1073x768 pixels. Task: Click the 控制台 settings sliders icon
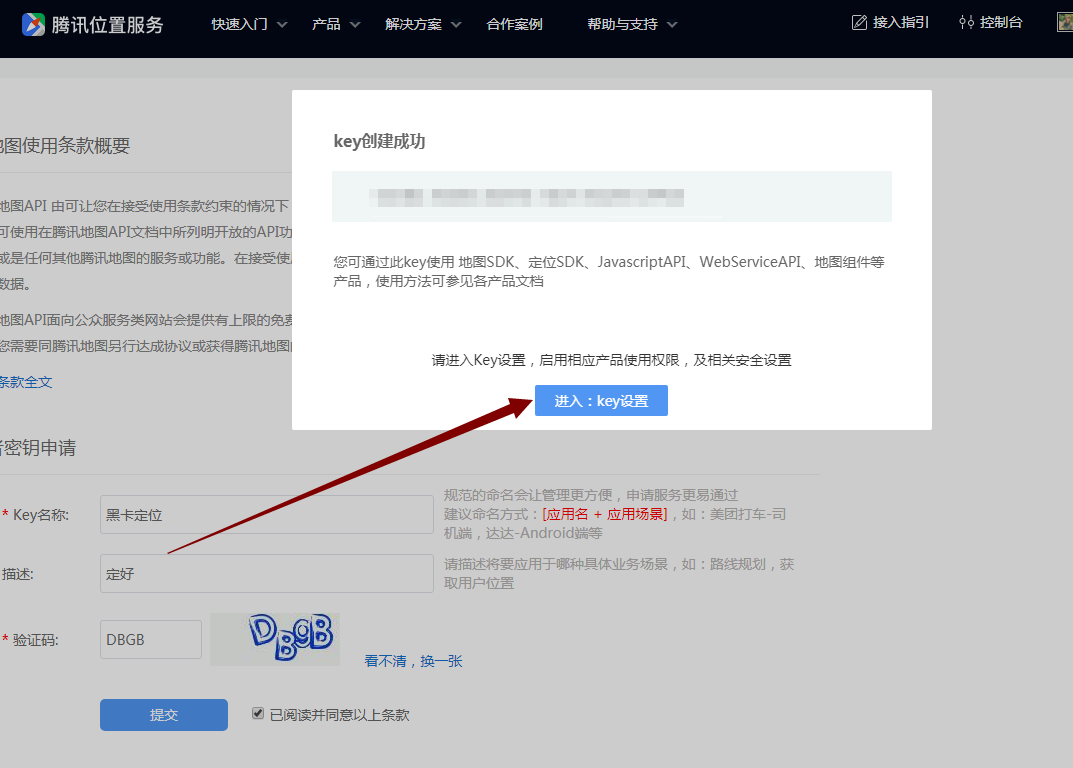point(966,22)
